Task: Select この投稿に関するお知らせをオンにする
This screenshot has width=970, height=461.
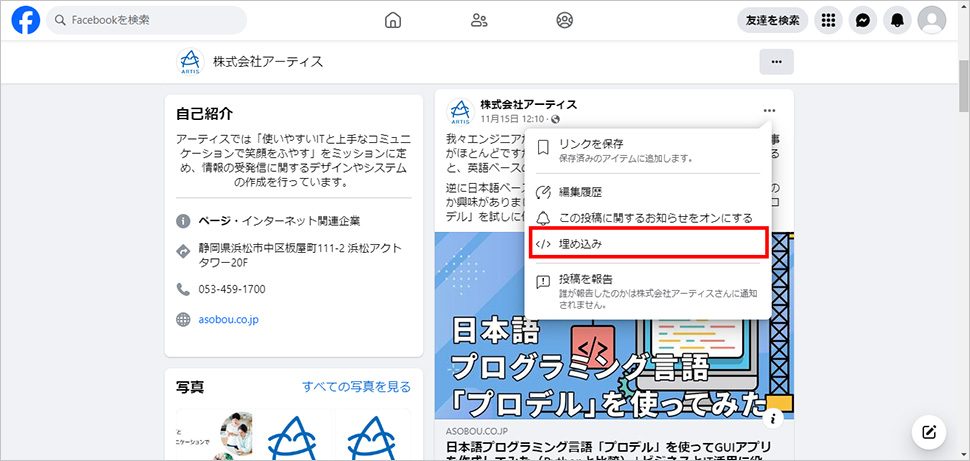Action: point(648,218)
